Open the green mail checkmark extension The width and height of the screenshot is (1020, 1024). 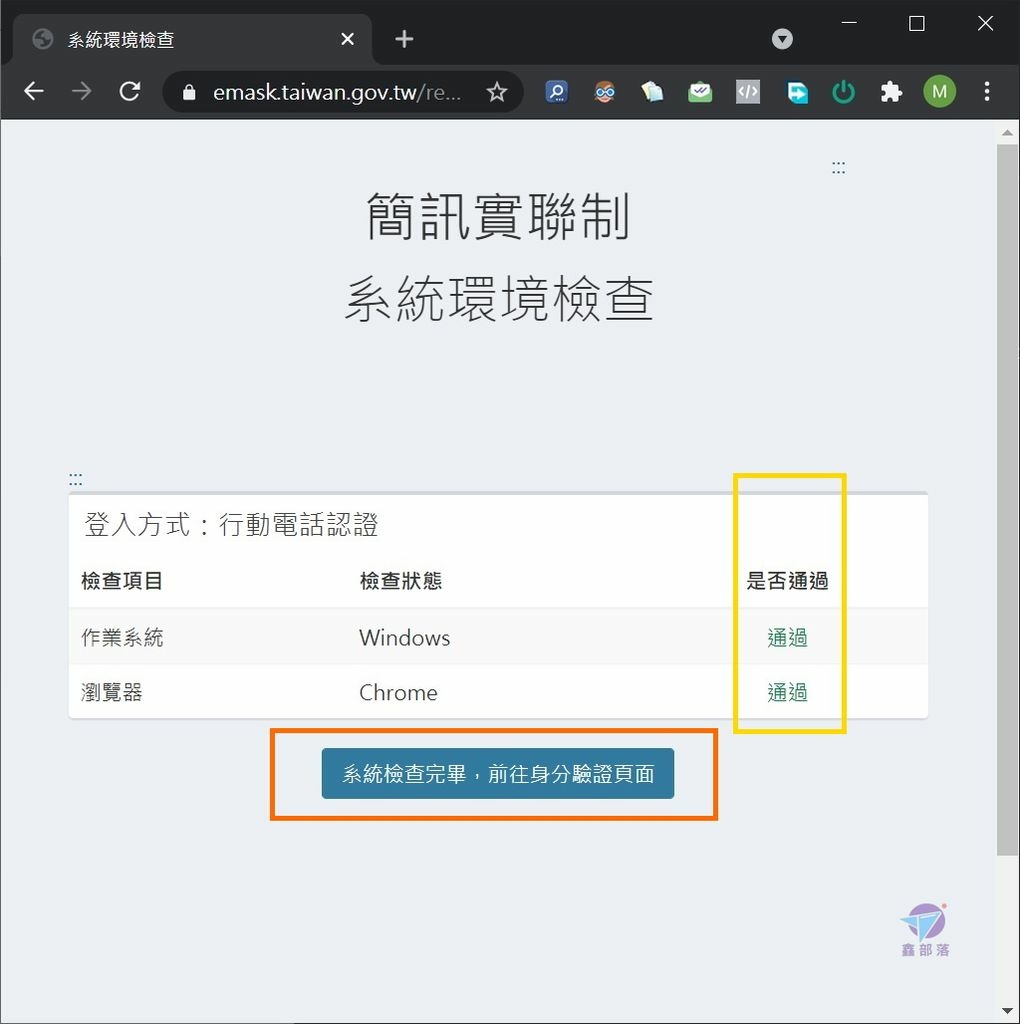700,92
